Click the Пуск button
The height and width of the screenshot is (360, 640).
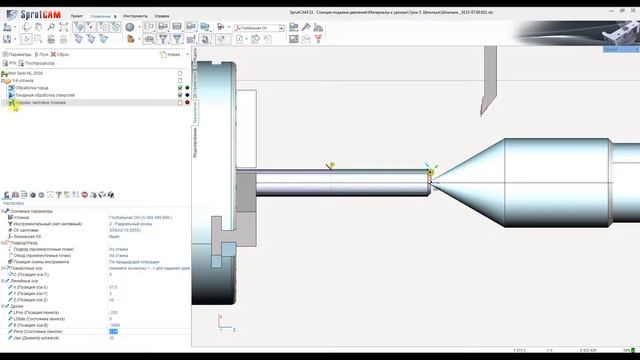point(41,54)
